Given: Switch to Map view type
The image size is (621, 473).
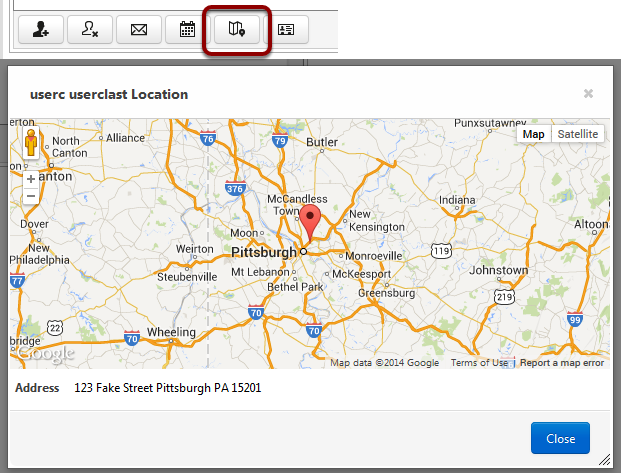Looking at the screenshot, I should pyautogui.click(x=533, y=134).
